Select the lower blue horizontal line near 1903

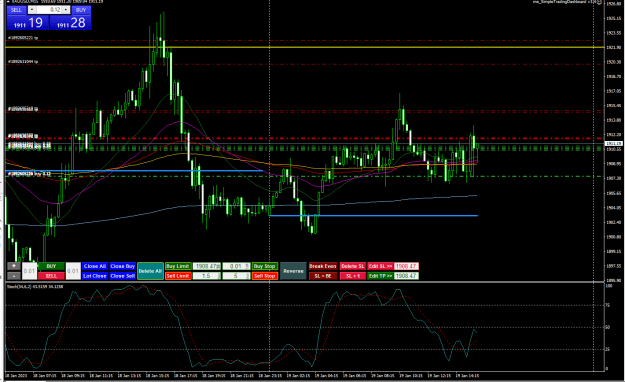point(373,216)
